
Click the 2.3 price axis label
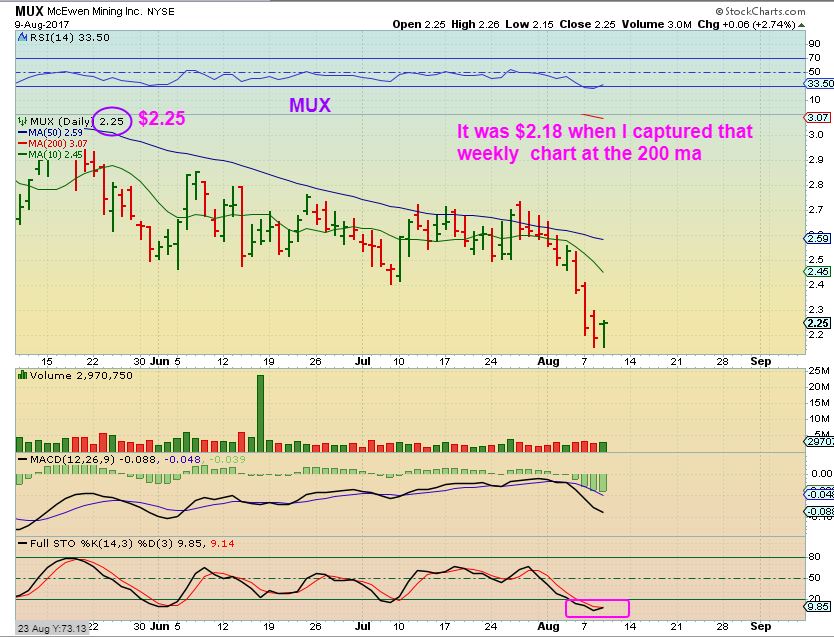point(815,309)
